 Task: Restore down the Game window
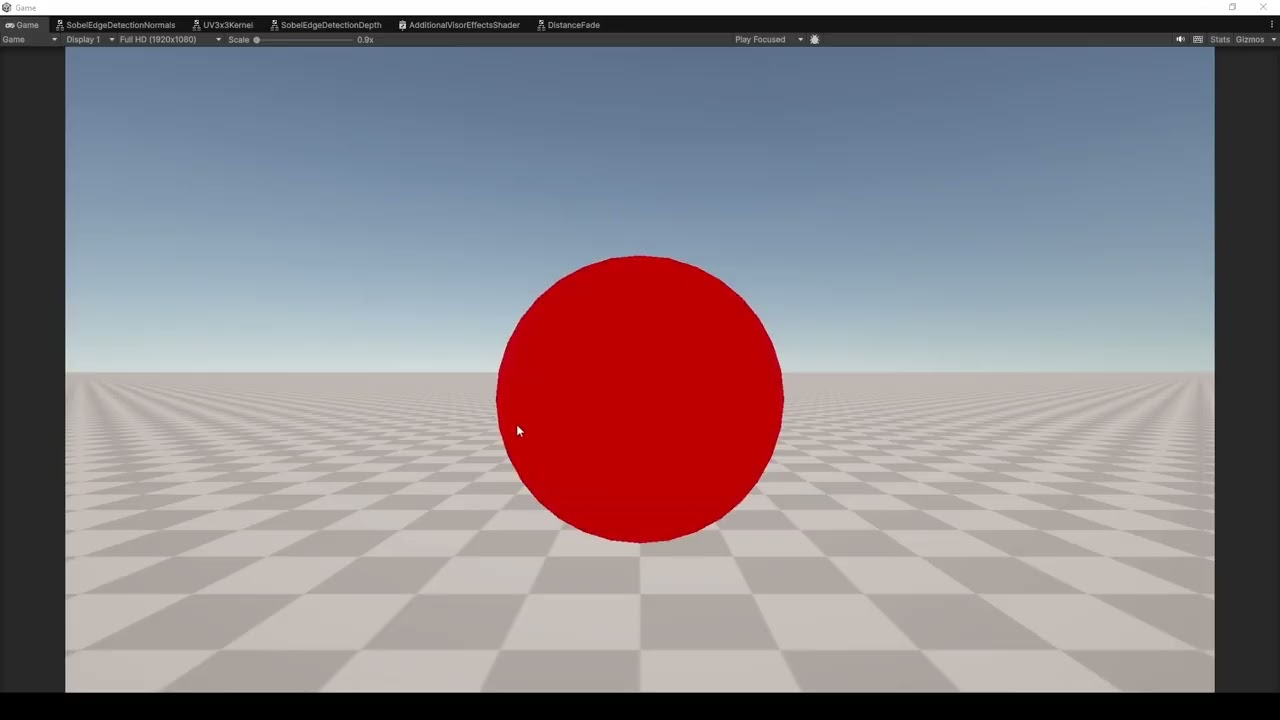click(1232, 7)
